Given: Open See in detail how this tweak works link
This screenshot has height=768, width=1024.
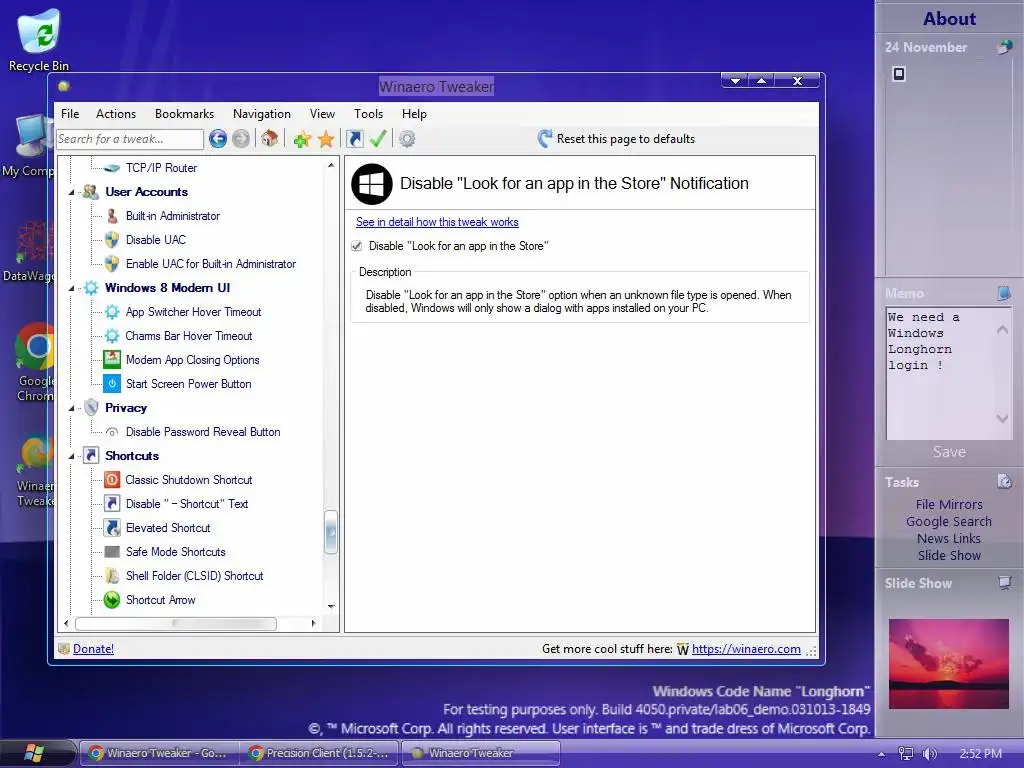Looking at the screenshot, I should pos(437,222).
